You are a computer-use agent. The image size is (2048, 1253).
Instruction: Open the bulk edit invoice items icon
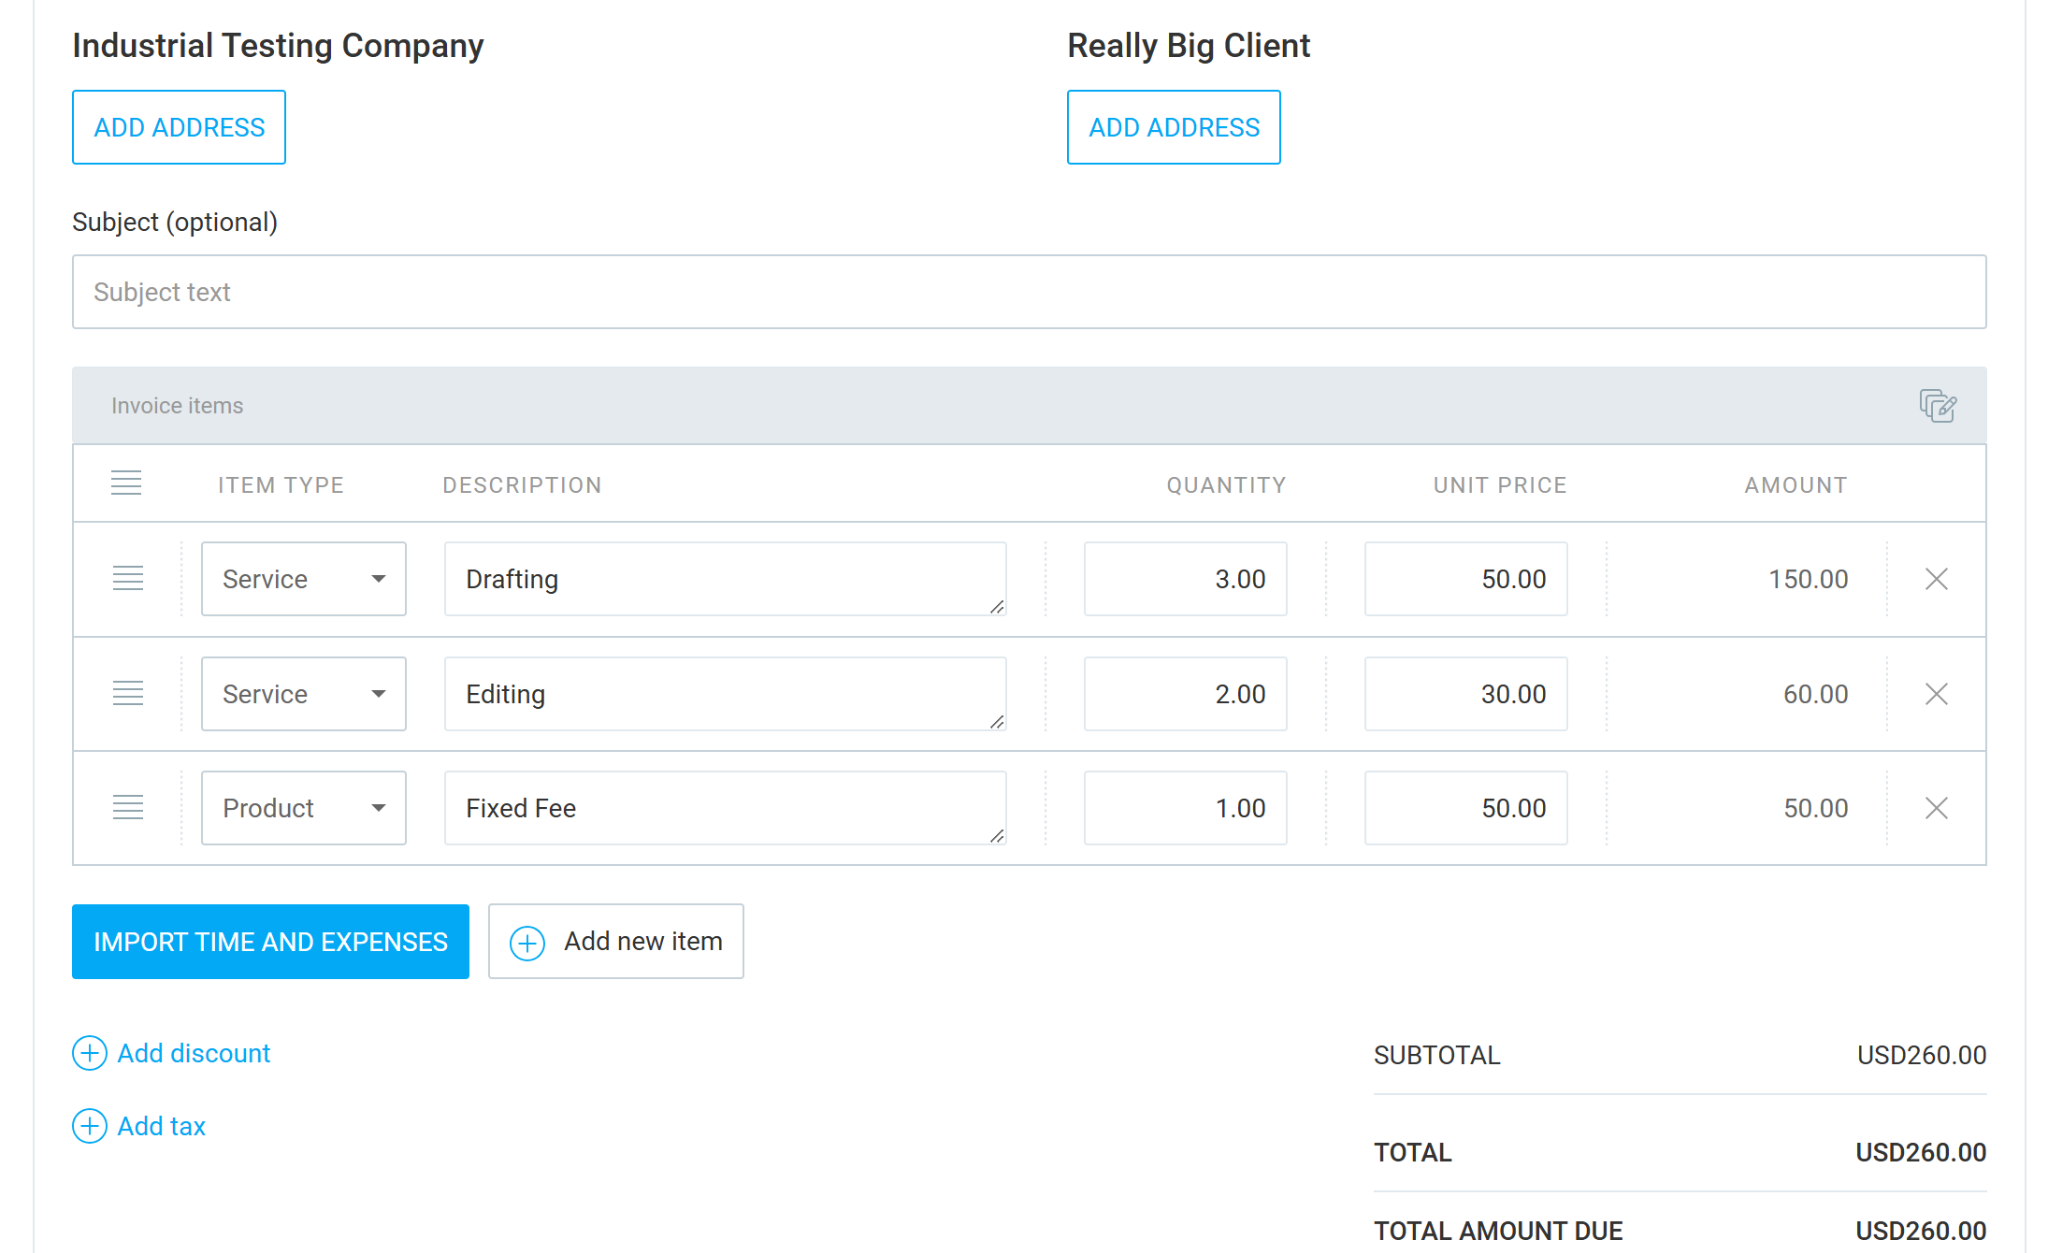click(x=1937, y=406)
